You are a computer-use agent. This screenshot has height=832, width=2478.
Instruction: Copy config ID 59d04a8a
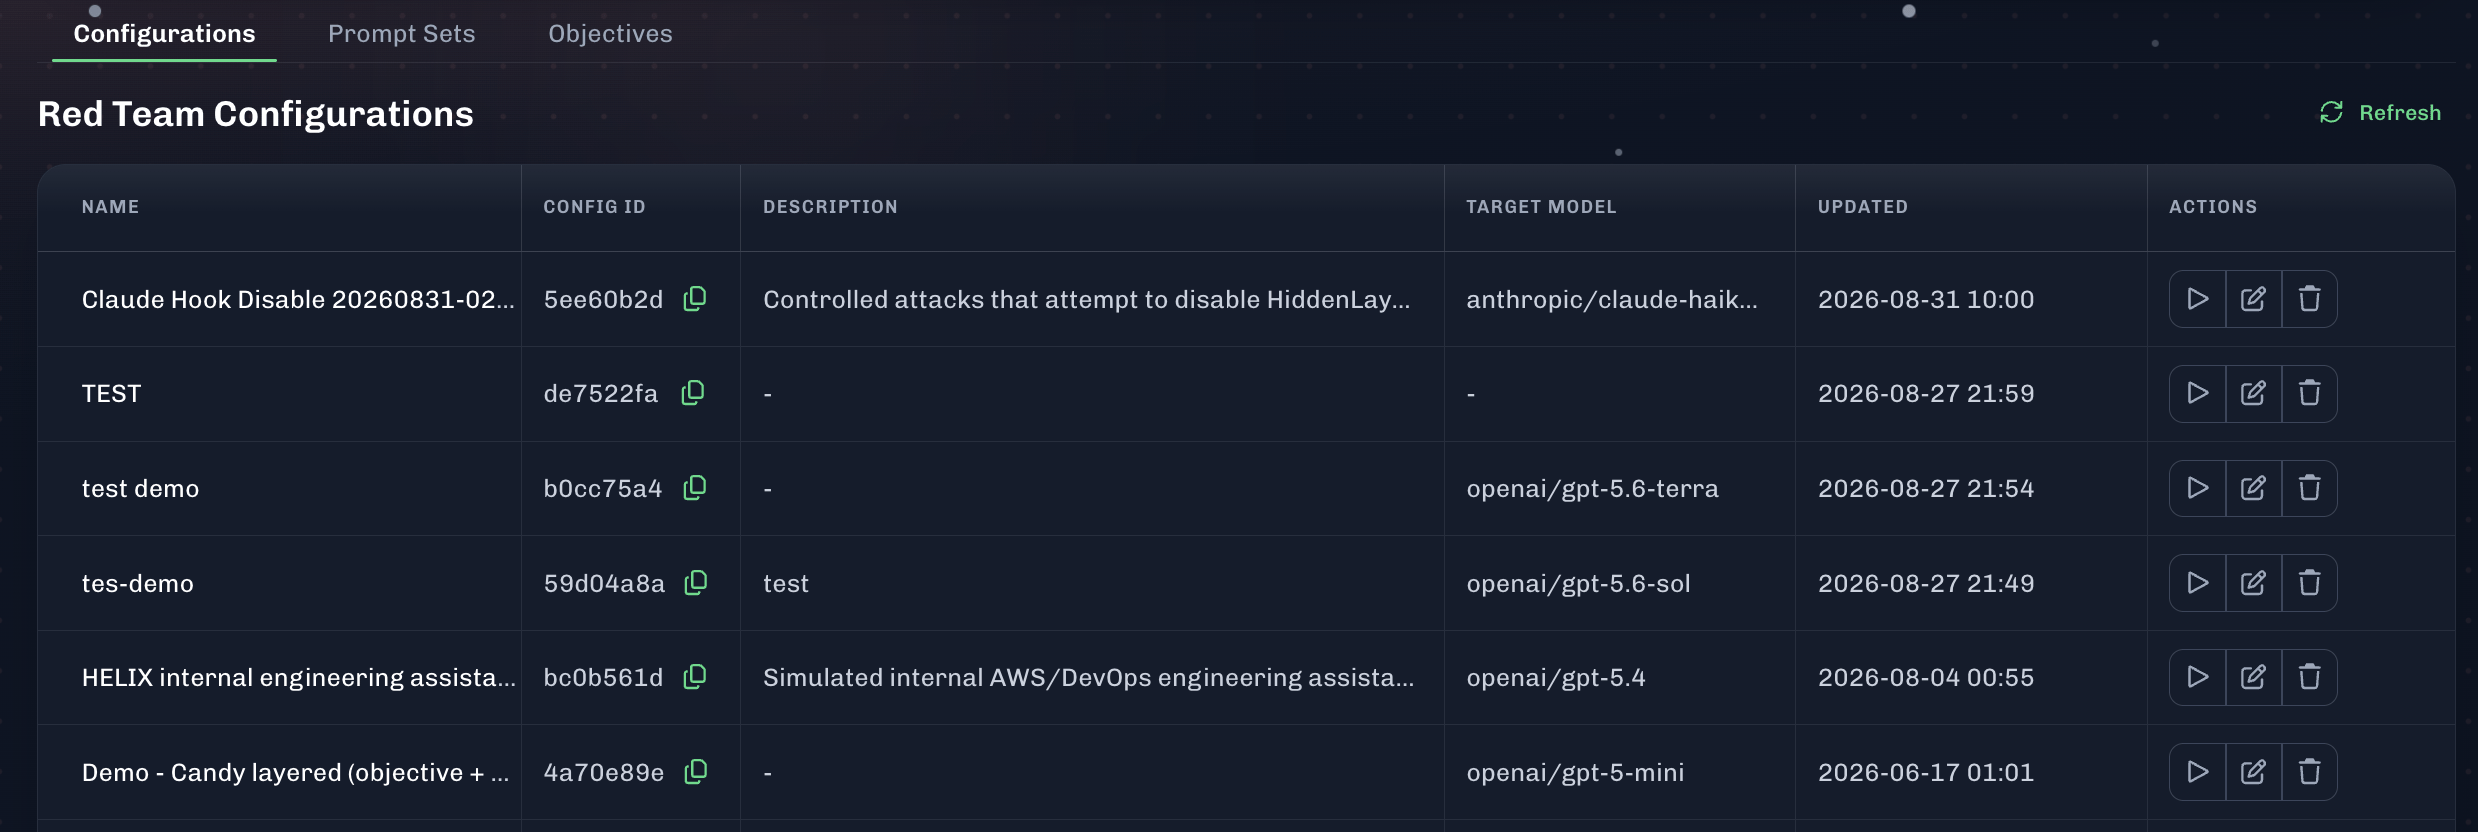pyautogui.click(x=696, y=583)
